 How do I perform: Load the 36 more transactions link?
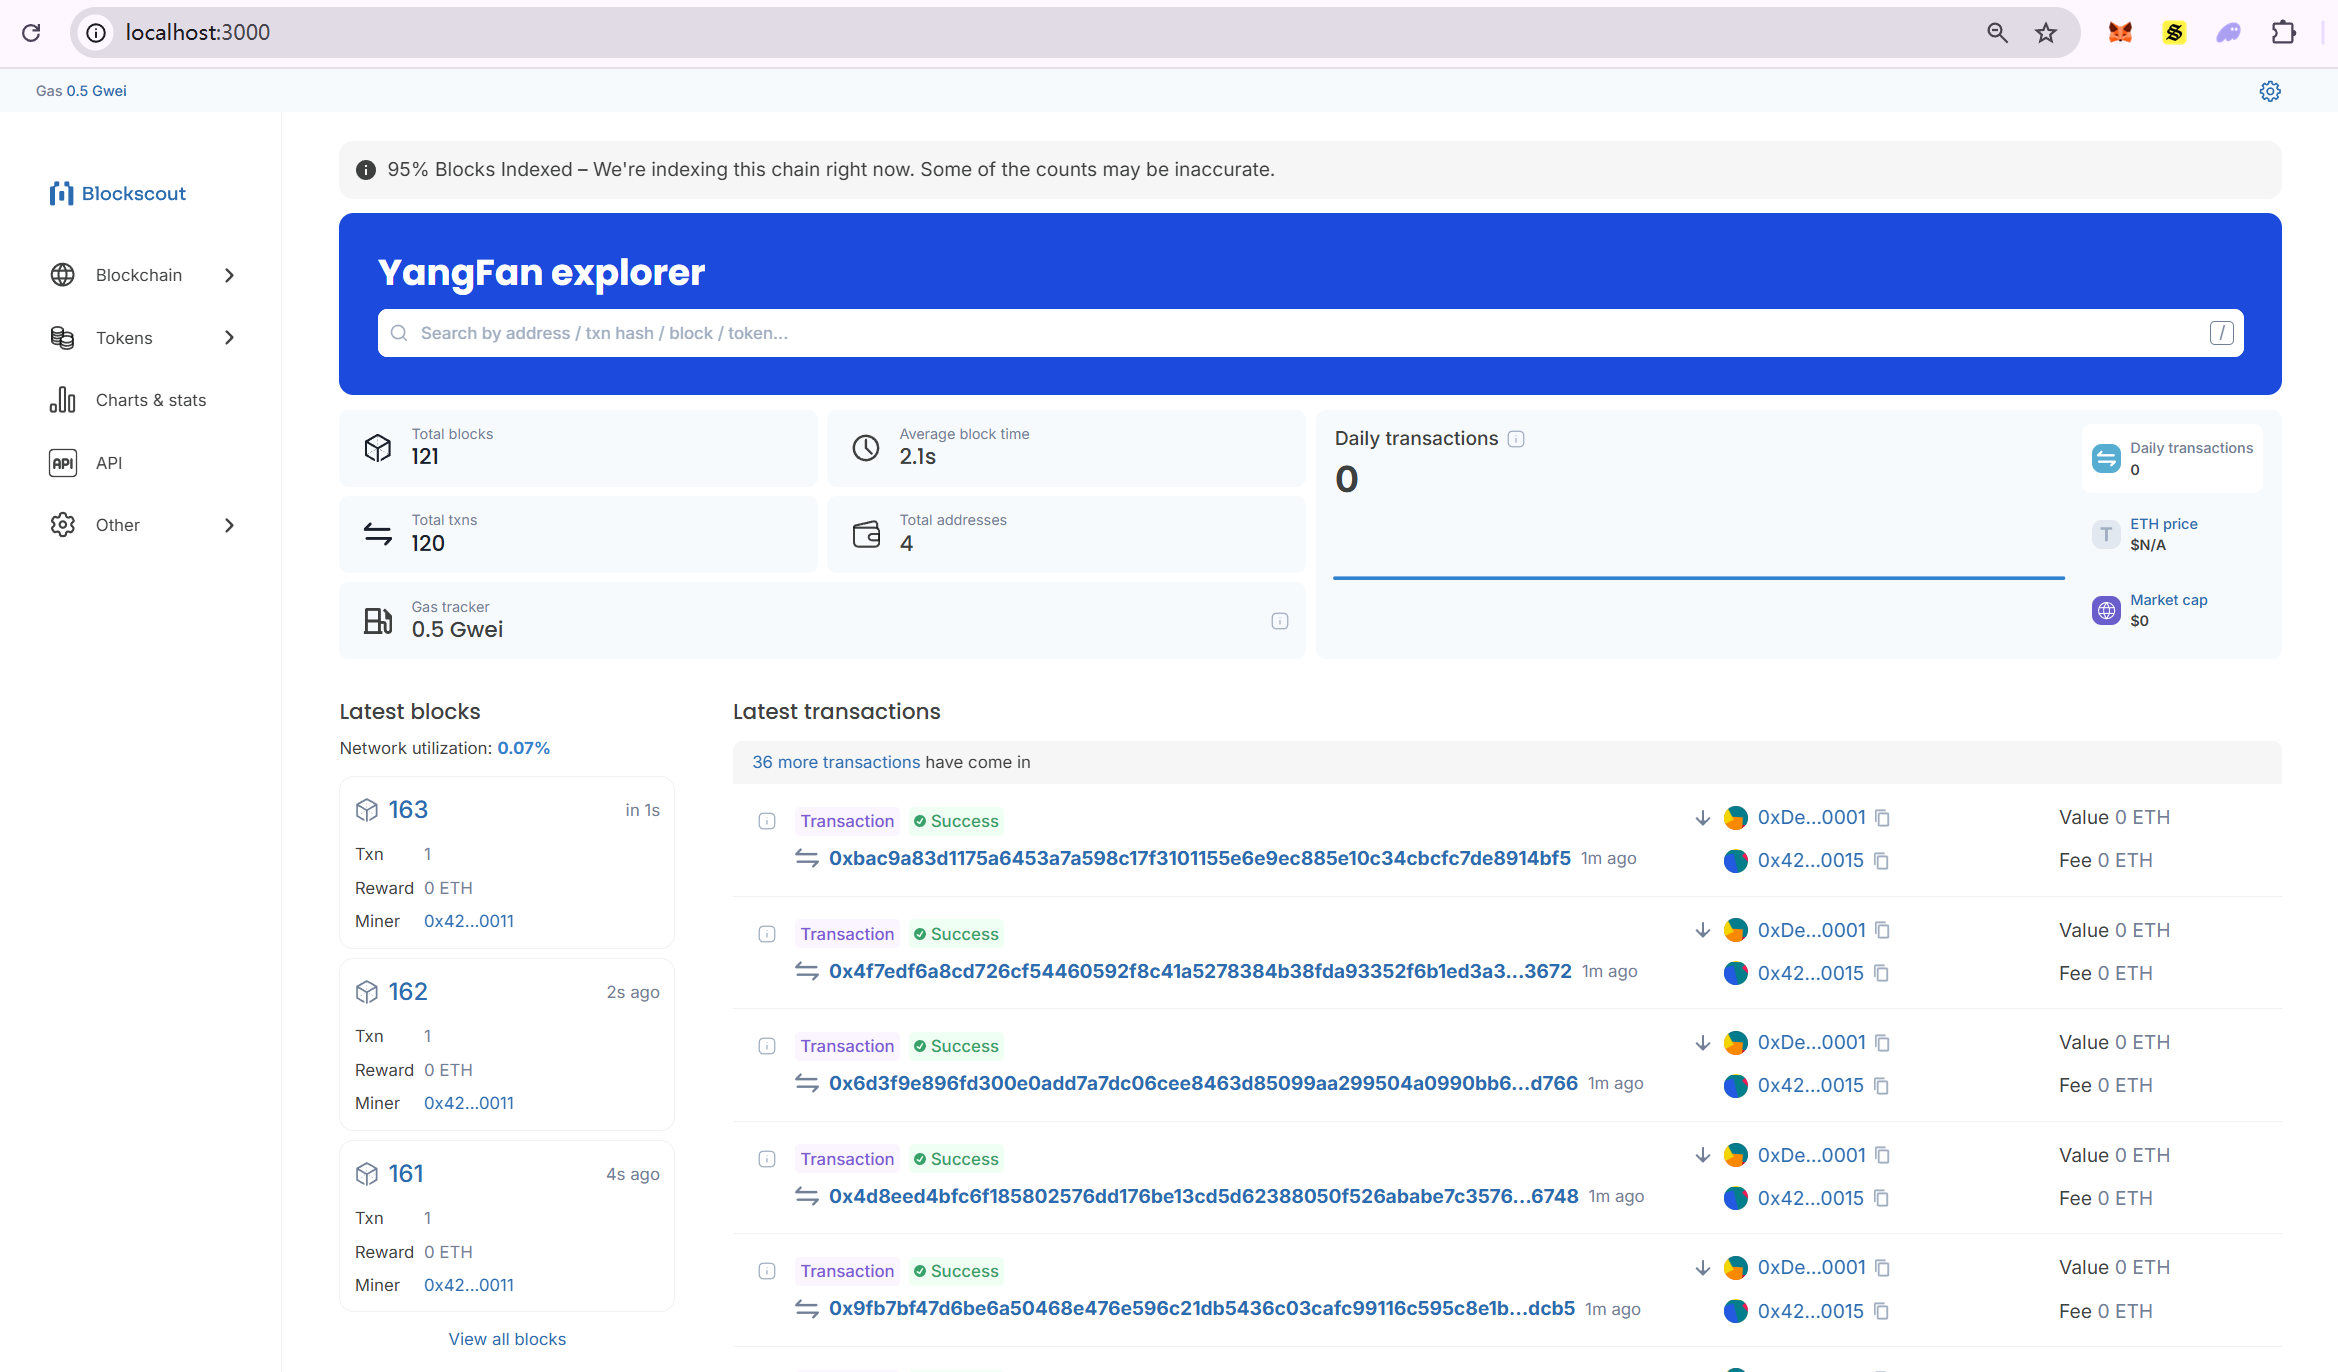point(836,762)
